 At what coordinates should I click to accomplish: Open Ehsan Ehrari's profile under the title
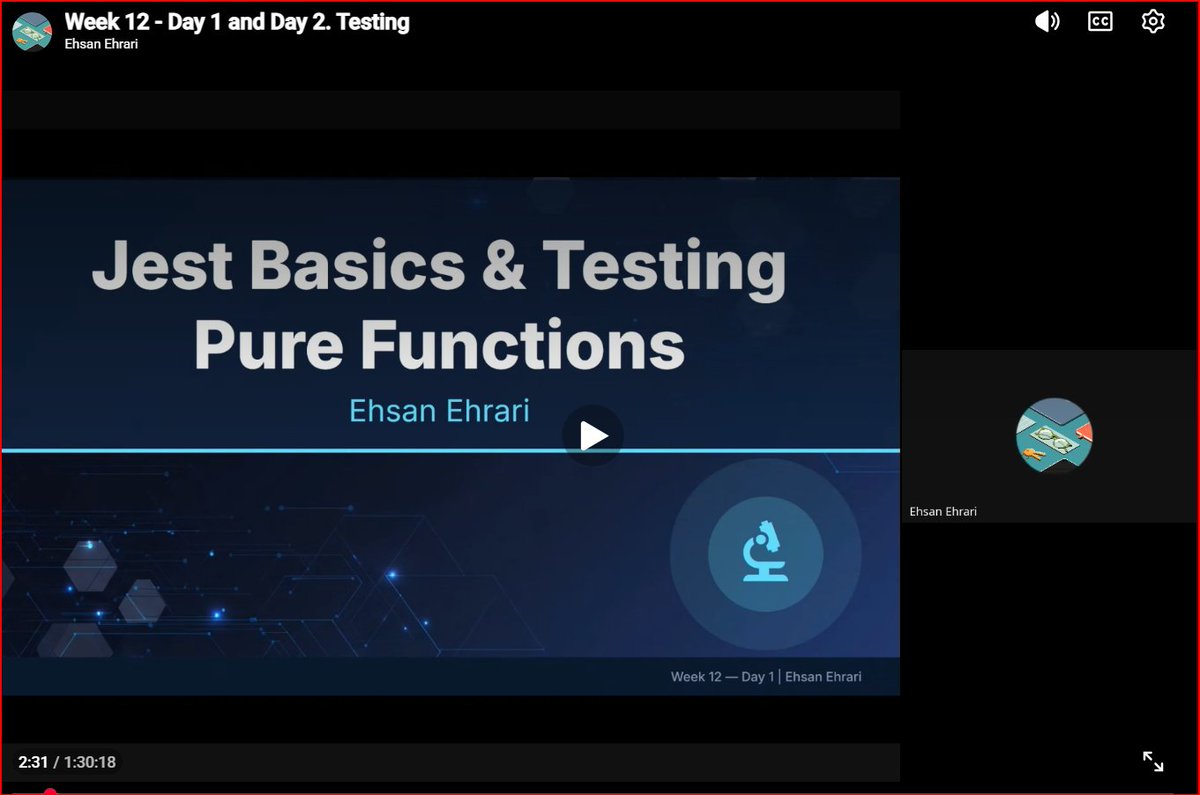[x=101, y=44]
